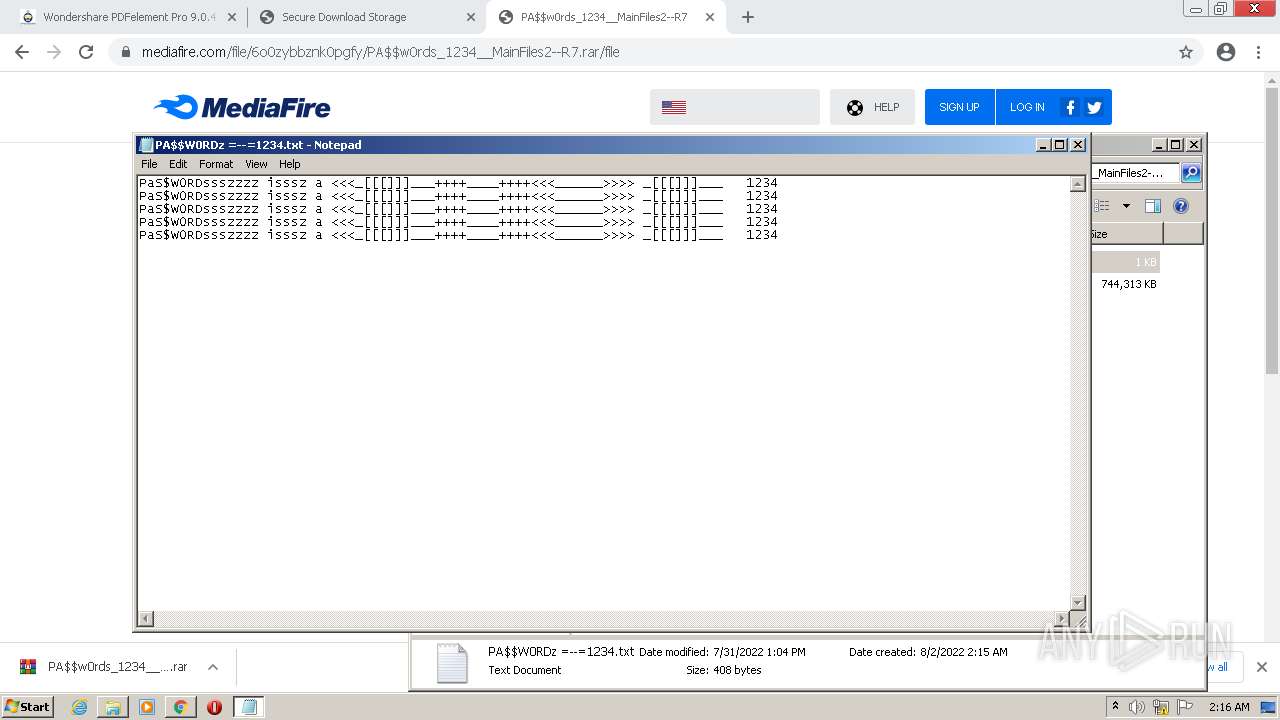Click the Explorer search box field

pyautogui.click(x=1135, y=173)
